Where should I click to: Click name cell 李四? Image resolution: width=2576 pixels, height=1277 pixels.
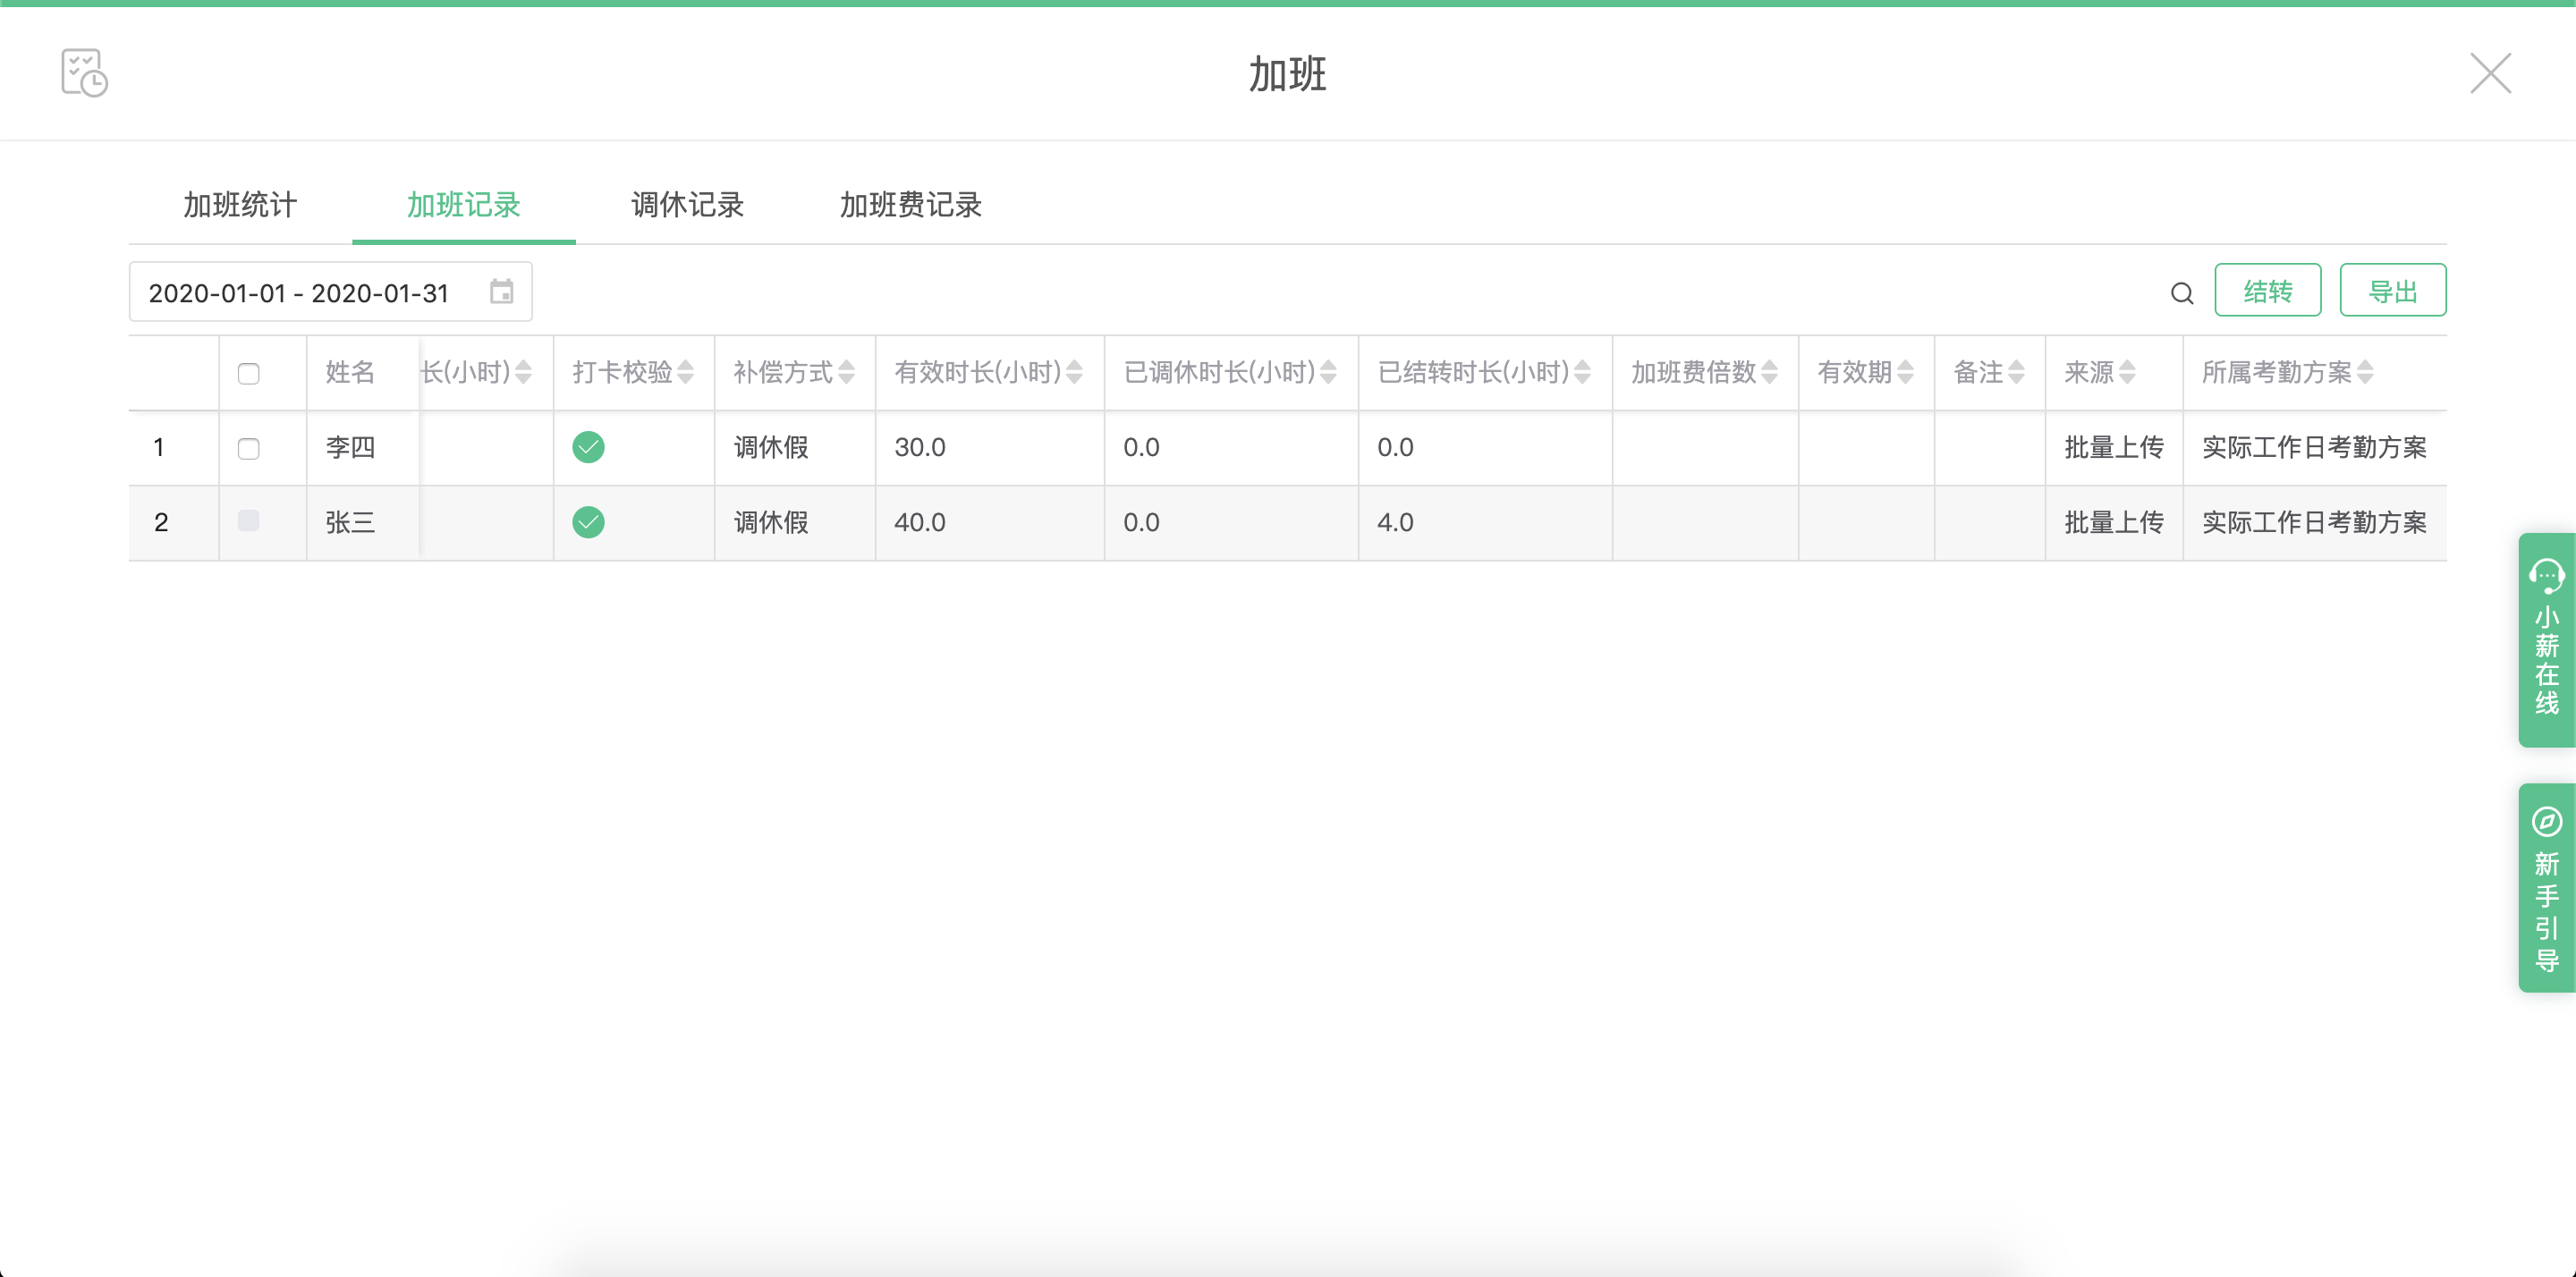(350, 447)
